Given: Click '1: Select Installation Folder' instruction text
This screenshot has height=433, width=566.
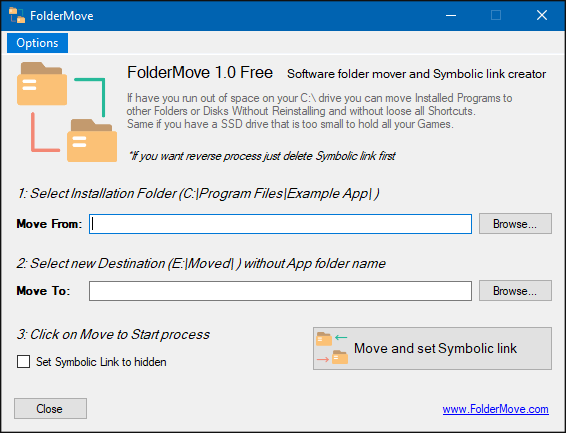Looking at the screenshot, I should 198,194.
